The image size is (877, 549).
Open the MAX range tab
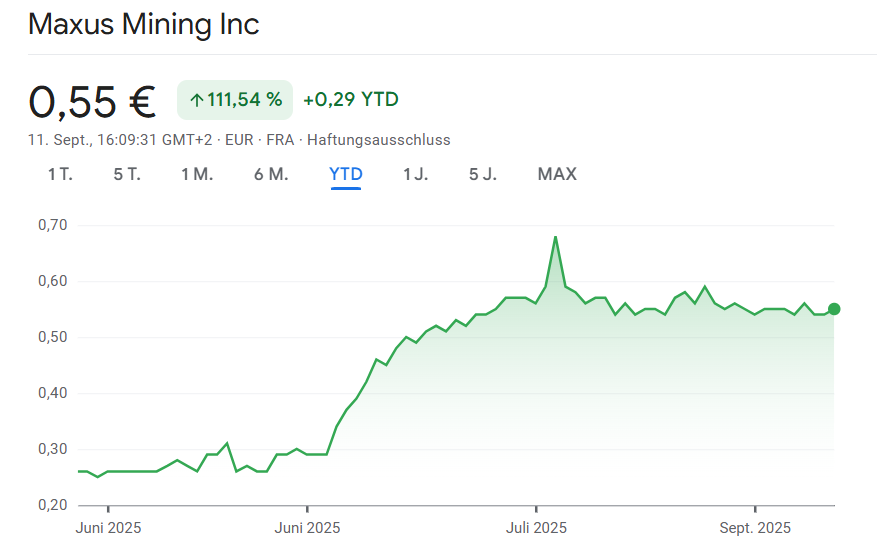click(x=557, y=174)
